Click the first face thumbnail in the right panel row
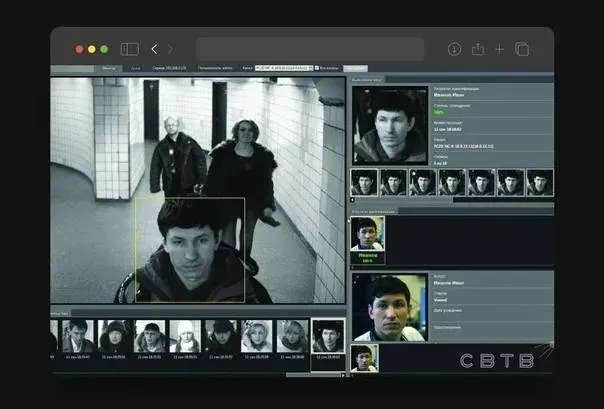 point(364,181)
